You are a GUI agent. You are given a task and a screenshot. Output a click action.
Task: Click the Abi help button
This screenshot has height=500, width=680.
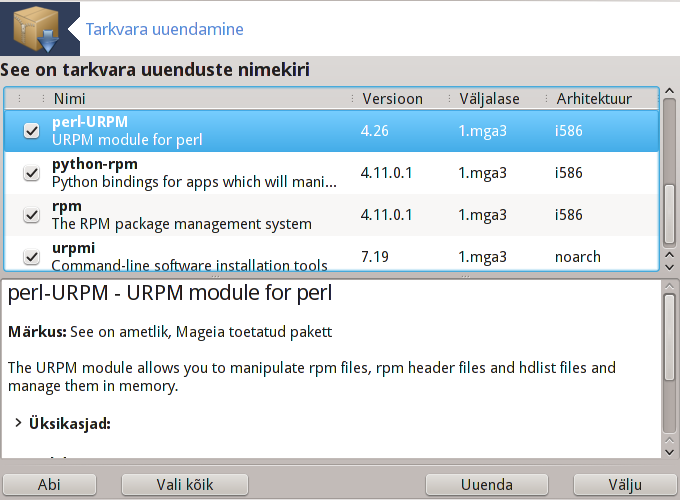[x=49, y=484]
